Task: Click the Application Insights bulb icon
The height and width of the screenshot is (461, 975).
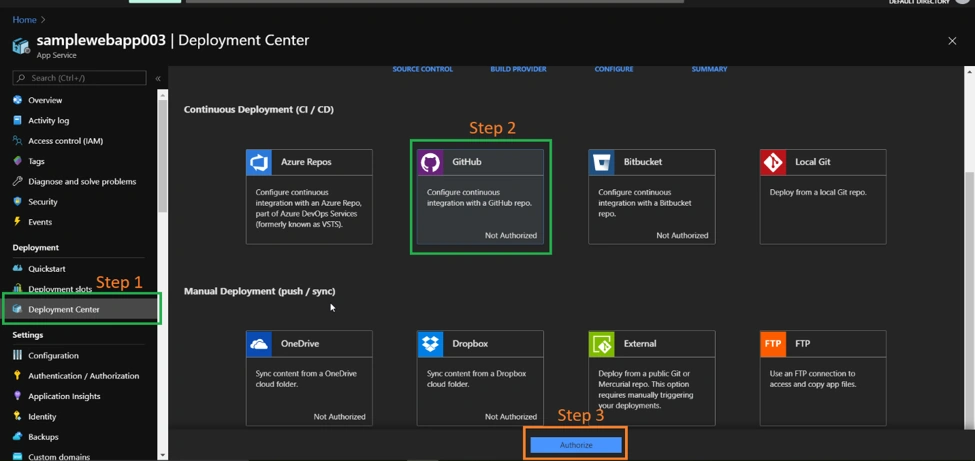Action: 17,396
